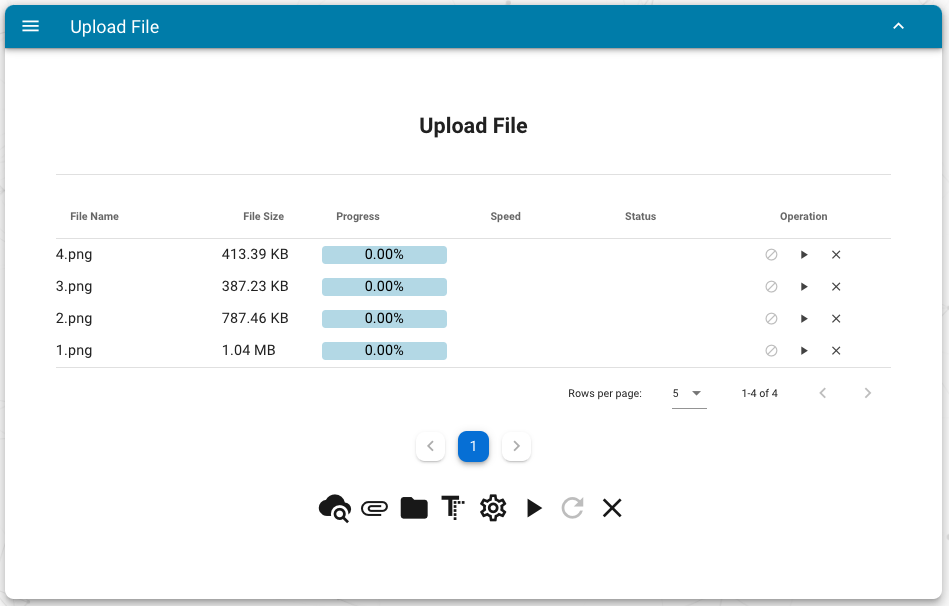Select the 2.png file name

click(x=74, y=319)
